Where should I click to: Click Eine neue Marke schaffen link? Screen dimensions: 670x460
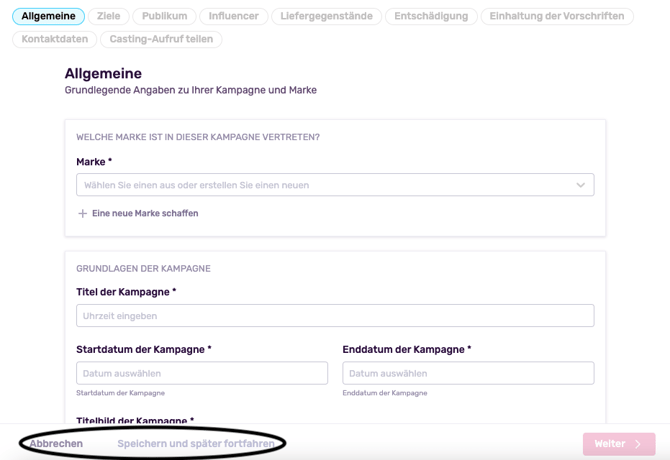[145, 213]
